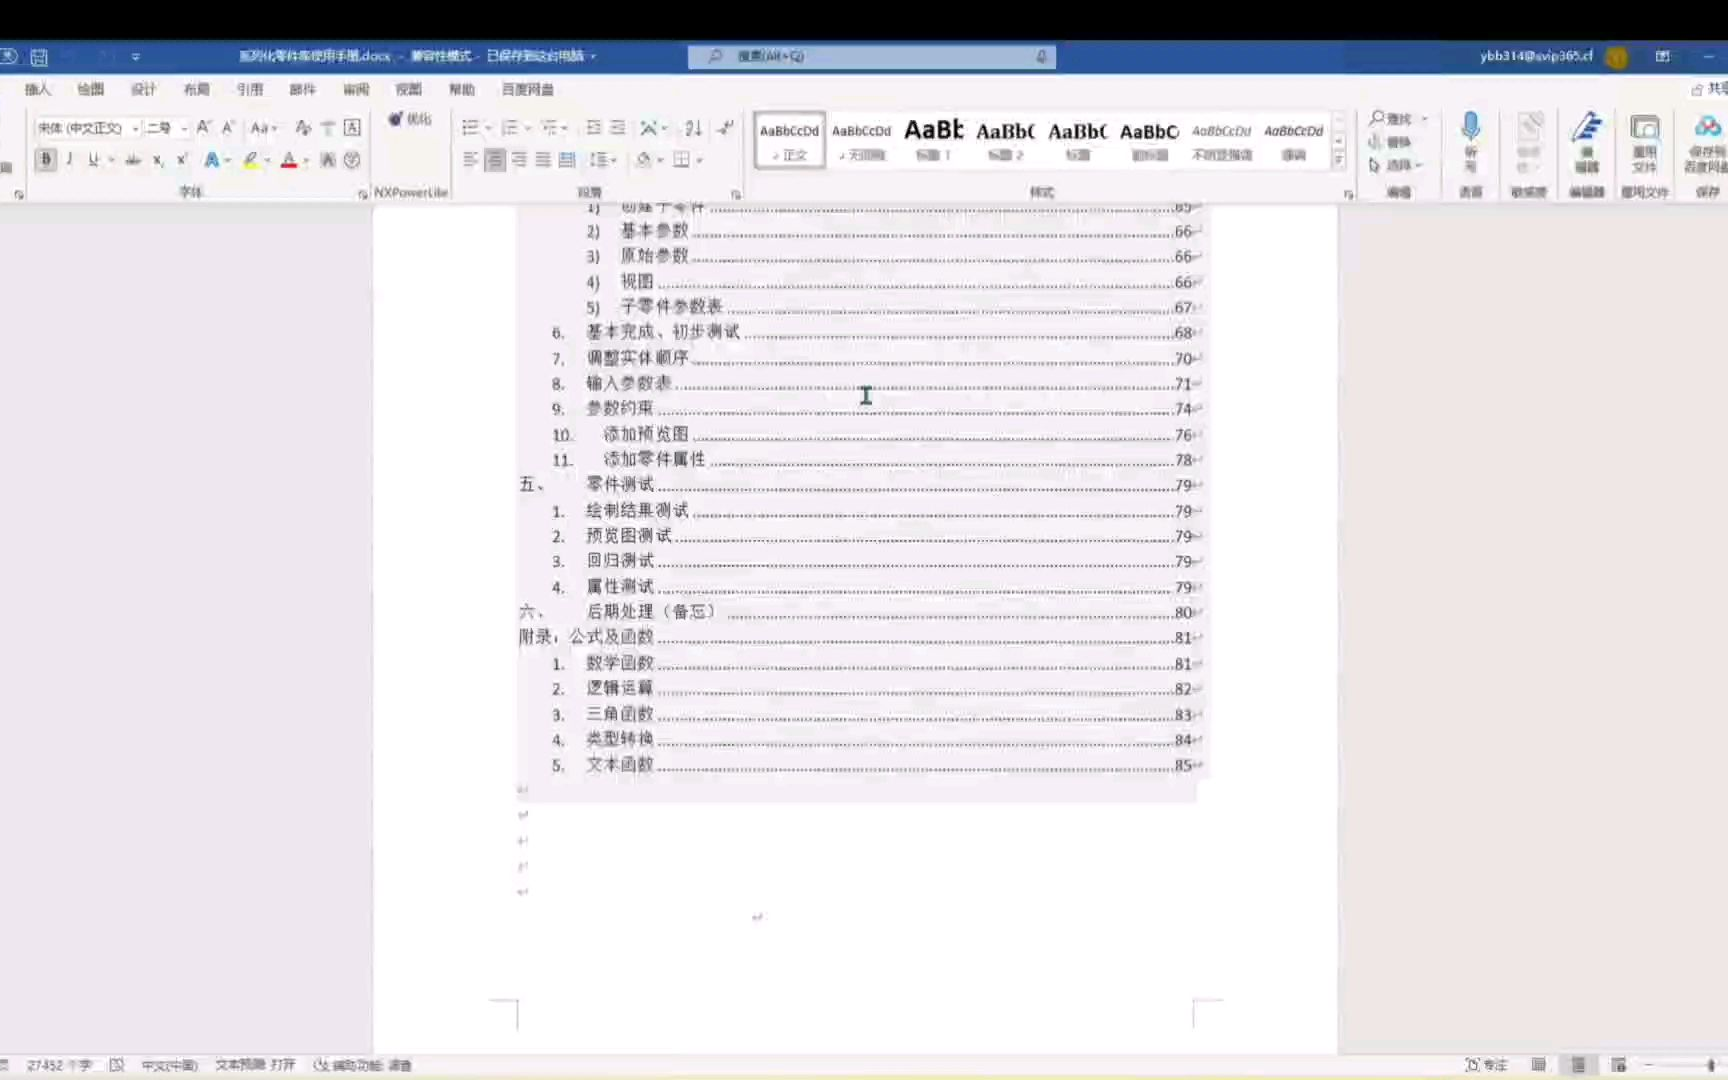Open the font name dropdown
This screenshot has width=1728, height=1080.
point(135,128)
